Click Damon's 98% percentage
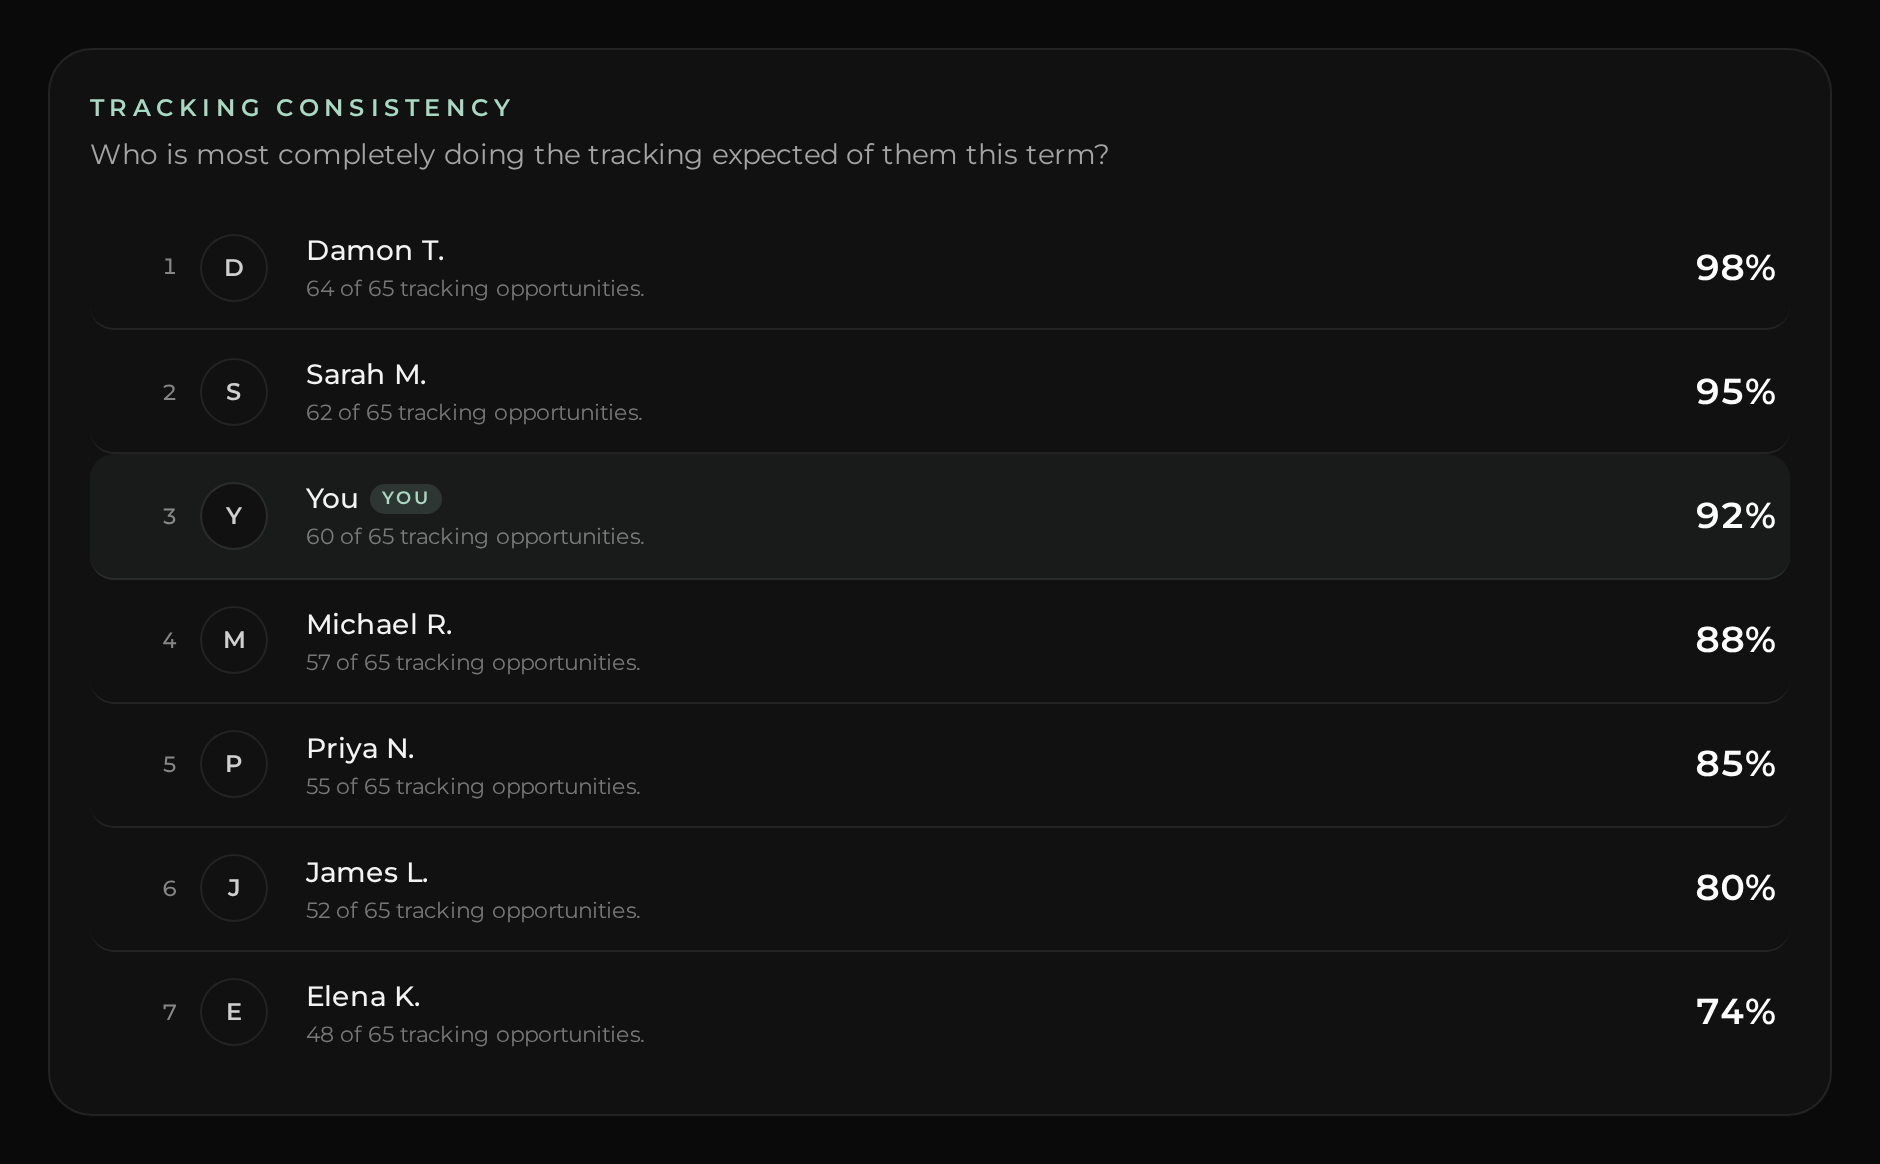This screenshot has width=1880, height=1164. click(x=1735, y=268)
